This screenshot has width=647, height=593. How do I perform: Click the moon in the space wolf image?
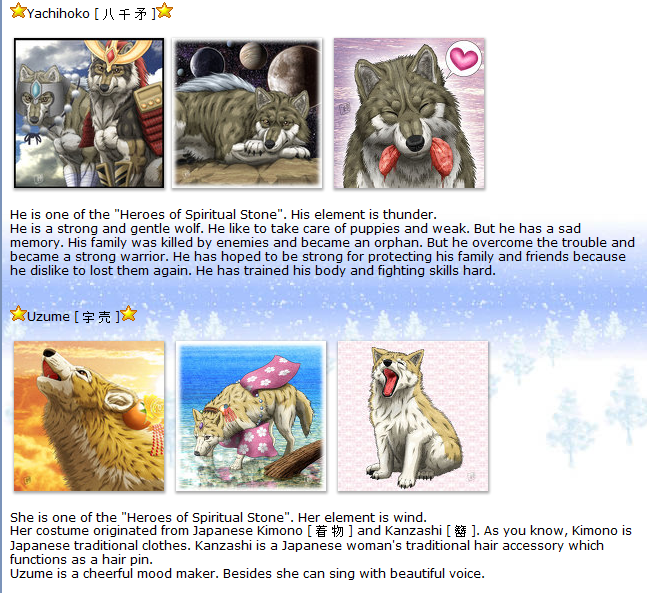coord(292,72)
